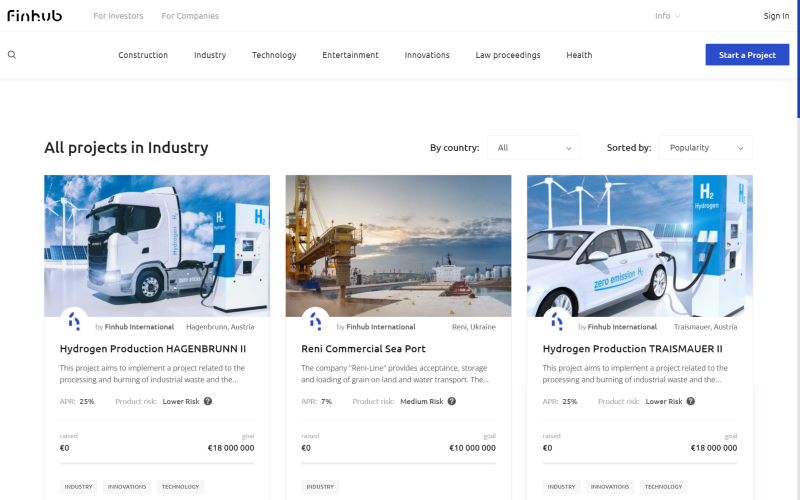Select the Entertainment category
The height and width of the screenshot is (500, 800).
tap(351, 55)
